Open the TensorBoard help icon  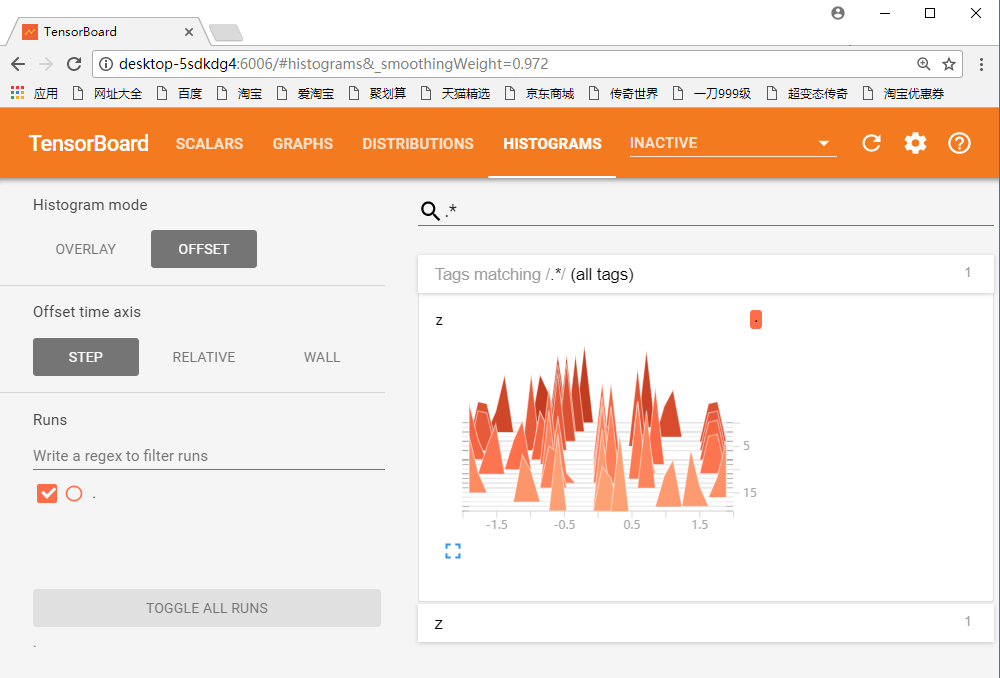pos(959,143)
